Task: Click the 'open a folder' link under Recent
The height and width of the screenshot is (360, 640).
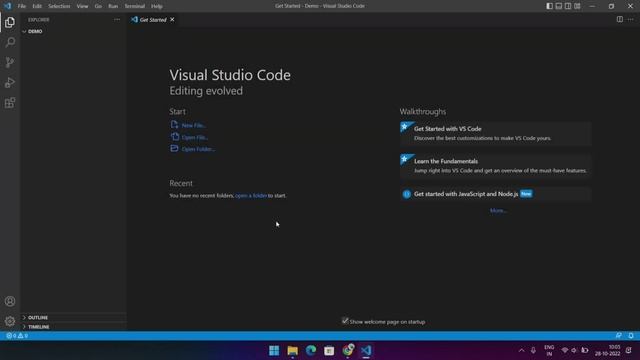Action: 251,196
